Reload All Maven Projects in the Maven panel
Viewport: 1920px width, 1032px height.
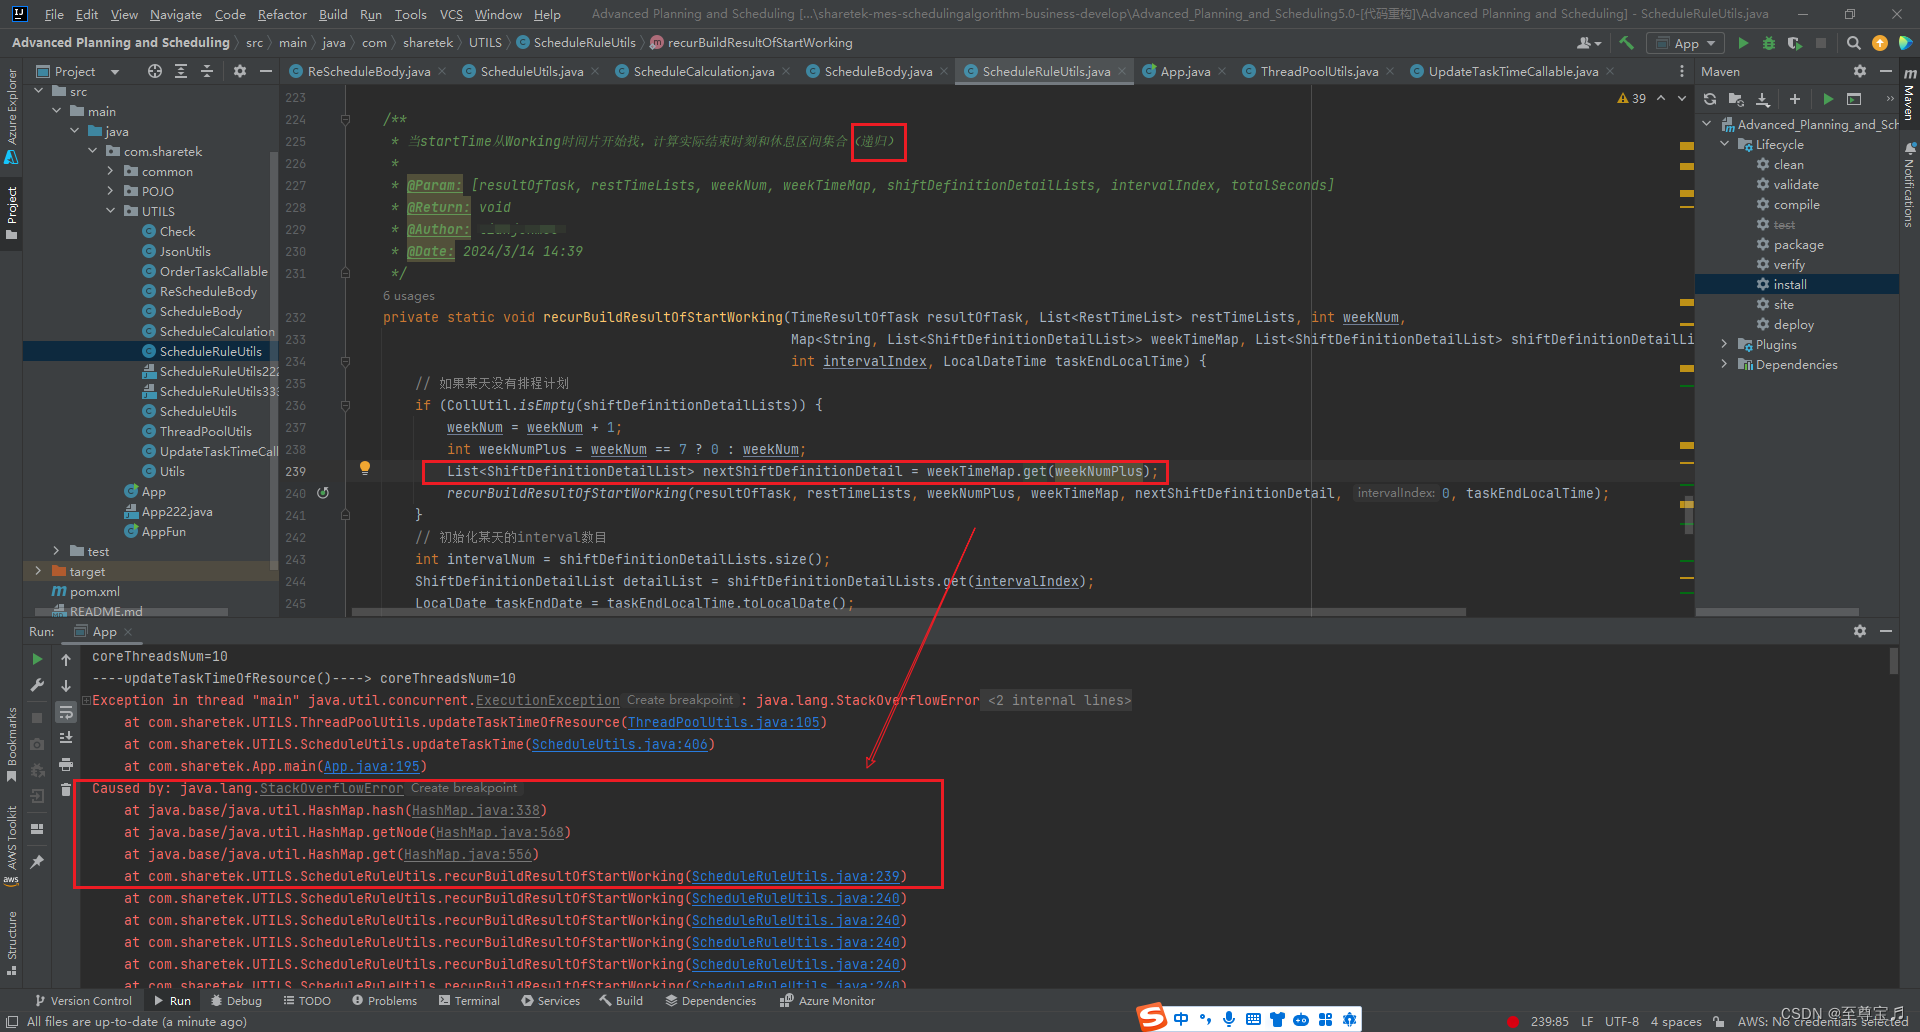coord(1710,99)
